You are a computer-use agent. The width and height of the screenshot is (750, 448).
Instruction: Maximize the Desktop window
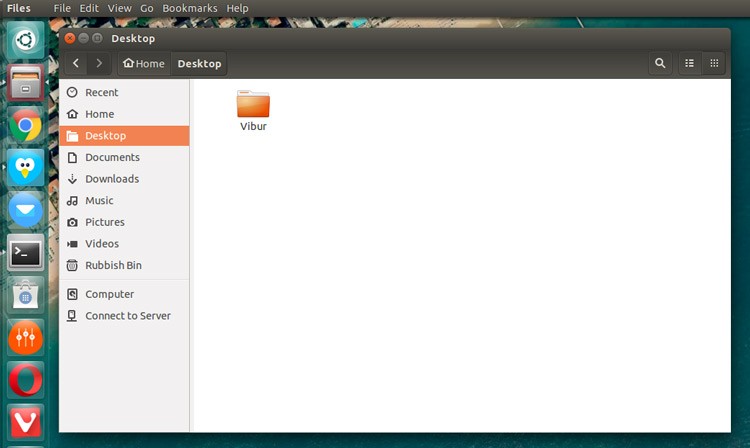click(97, 38)
